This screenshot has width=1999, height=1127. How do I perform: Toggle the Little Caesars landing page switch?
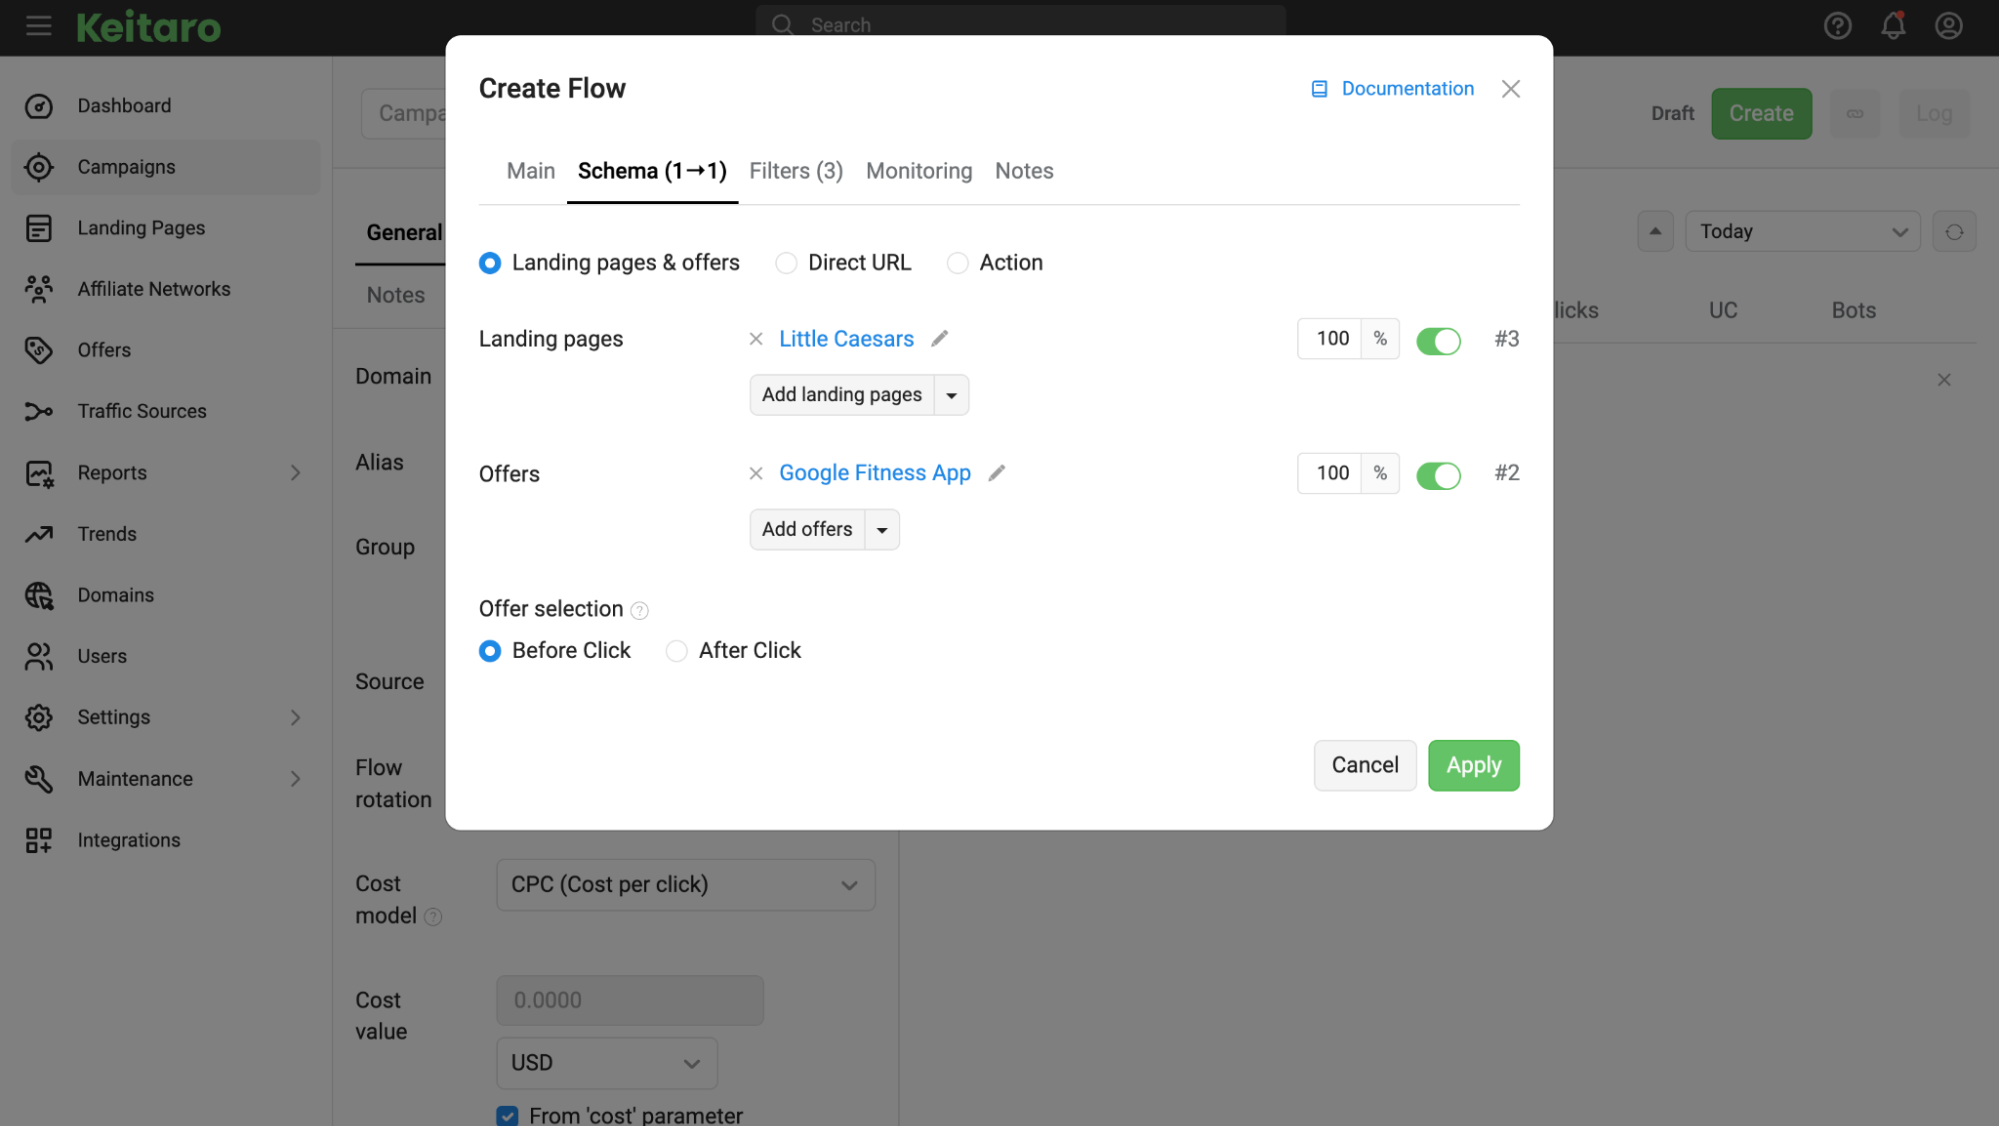[1438, 341]
